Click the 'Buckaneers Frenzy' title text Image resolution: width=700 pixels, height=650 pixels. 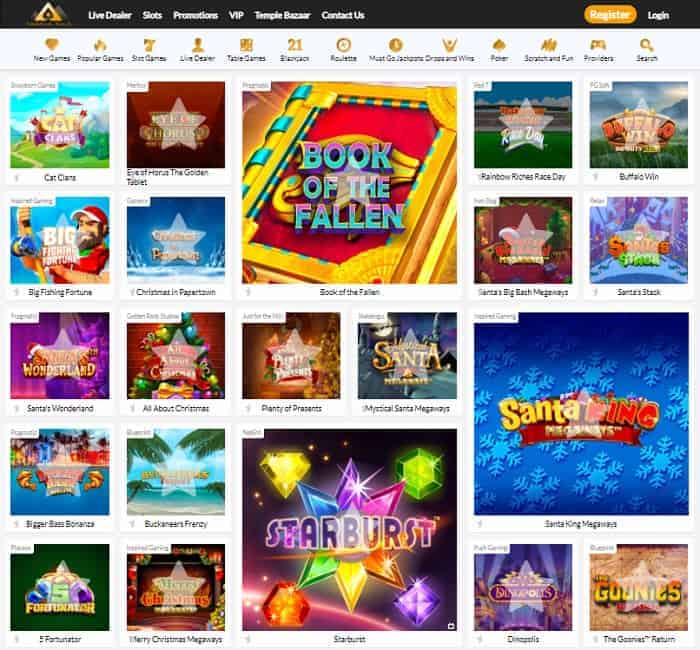coord(176,524)
